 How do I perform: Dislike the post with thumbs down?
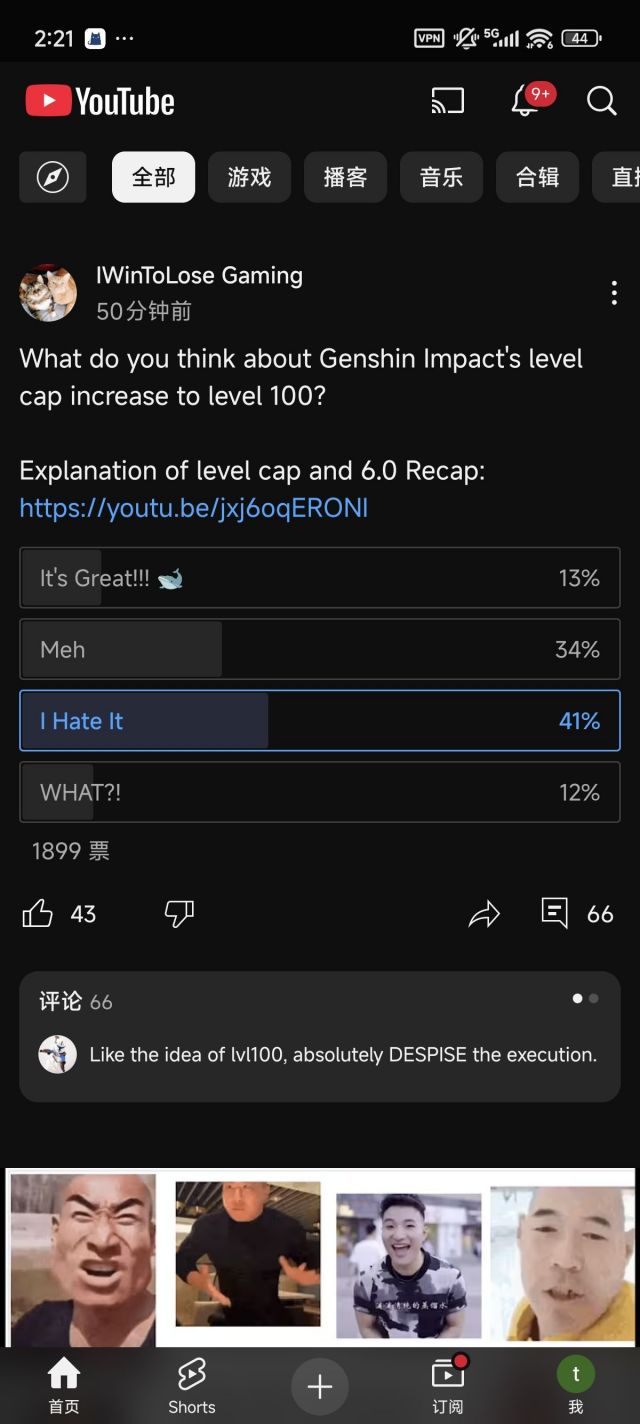click(x=179, y=913)
